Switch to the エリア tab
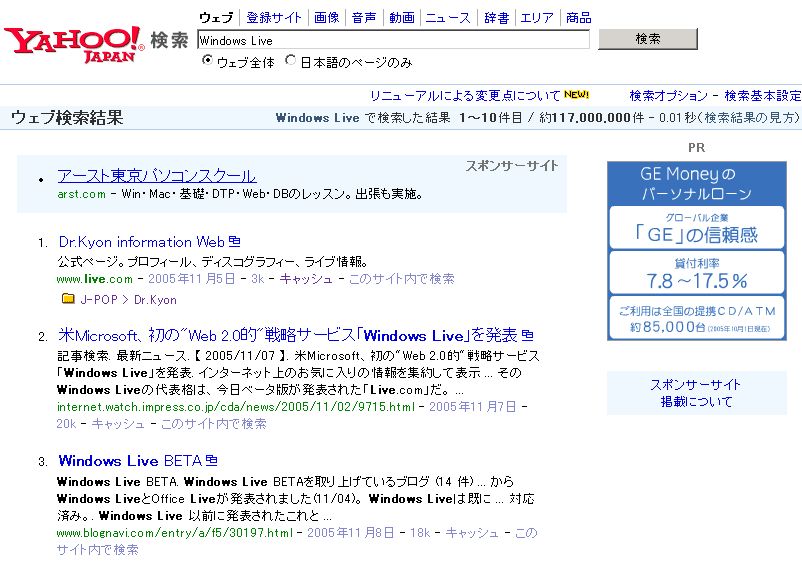This screenshot has width=802, height=565. pos(537,18)
